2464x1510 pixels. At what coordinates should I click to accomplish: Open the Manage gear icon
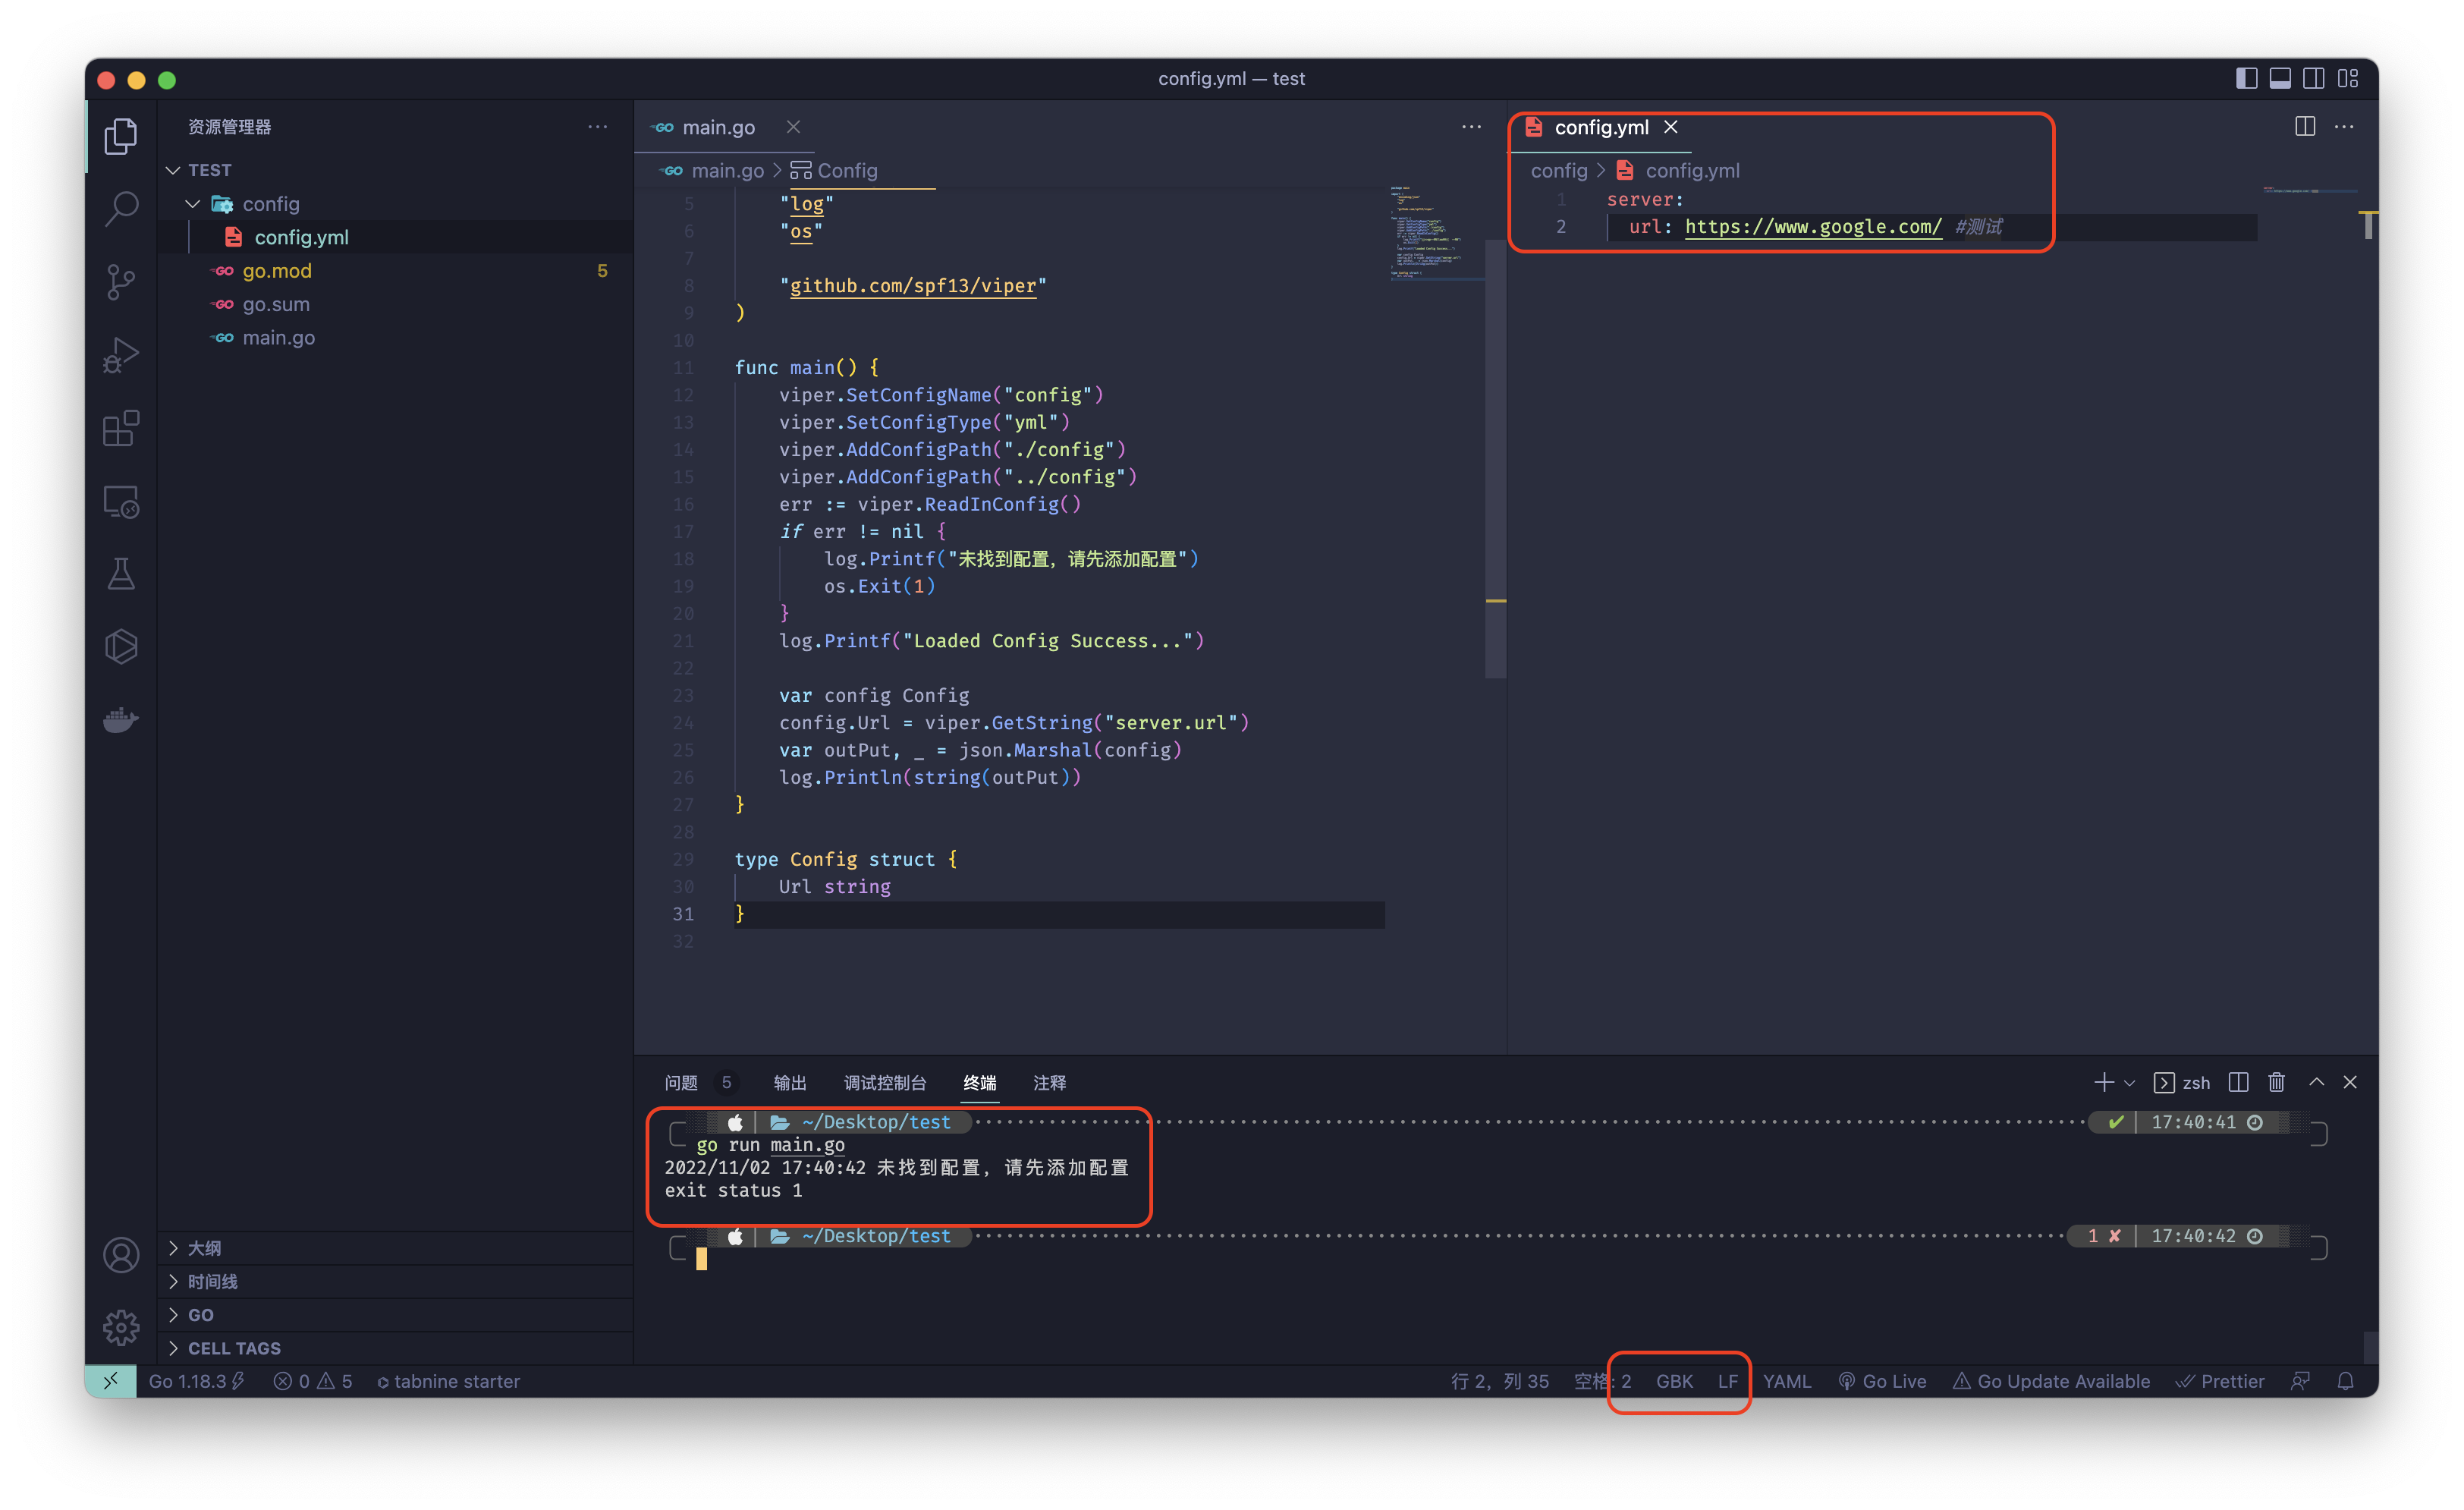[121, 1327]
